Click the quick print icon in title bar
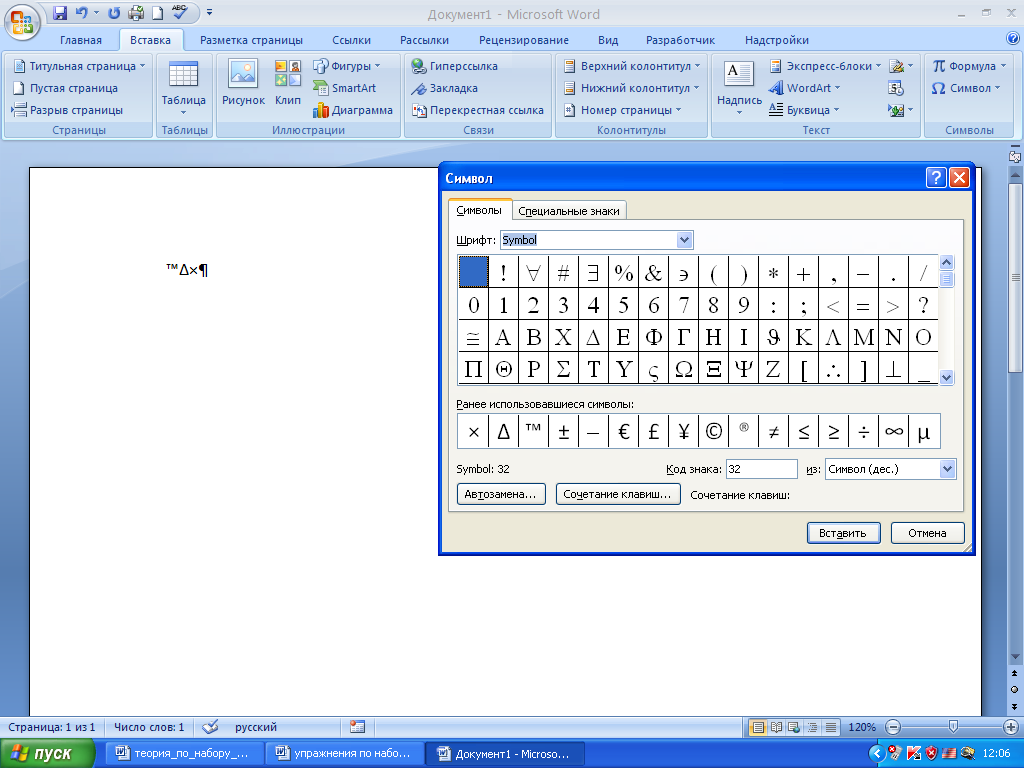The width and height of the screenshot is (1024, 768). [136, 12]
